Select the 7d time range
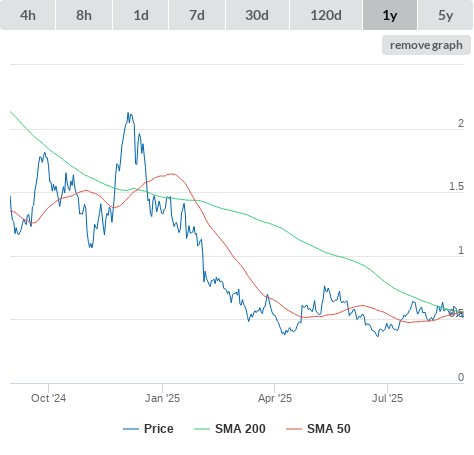474x455 pixels. point(197,15)
